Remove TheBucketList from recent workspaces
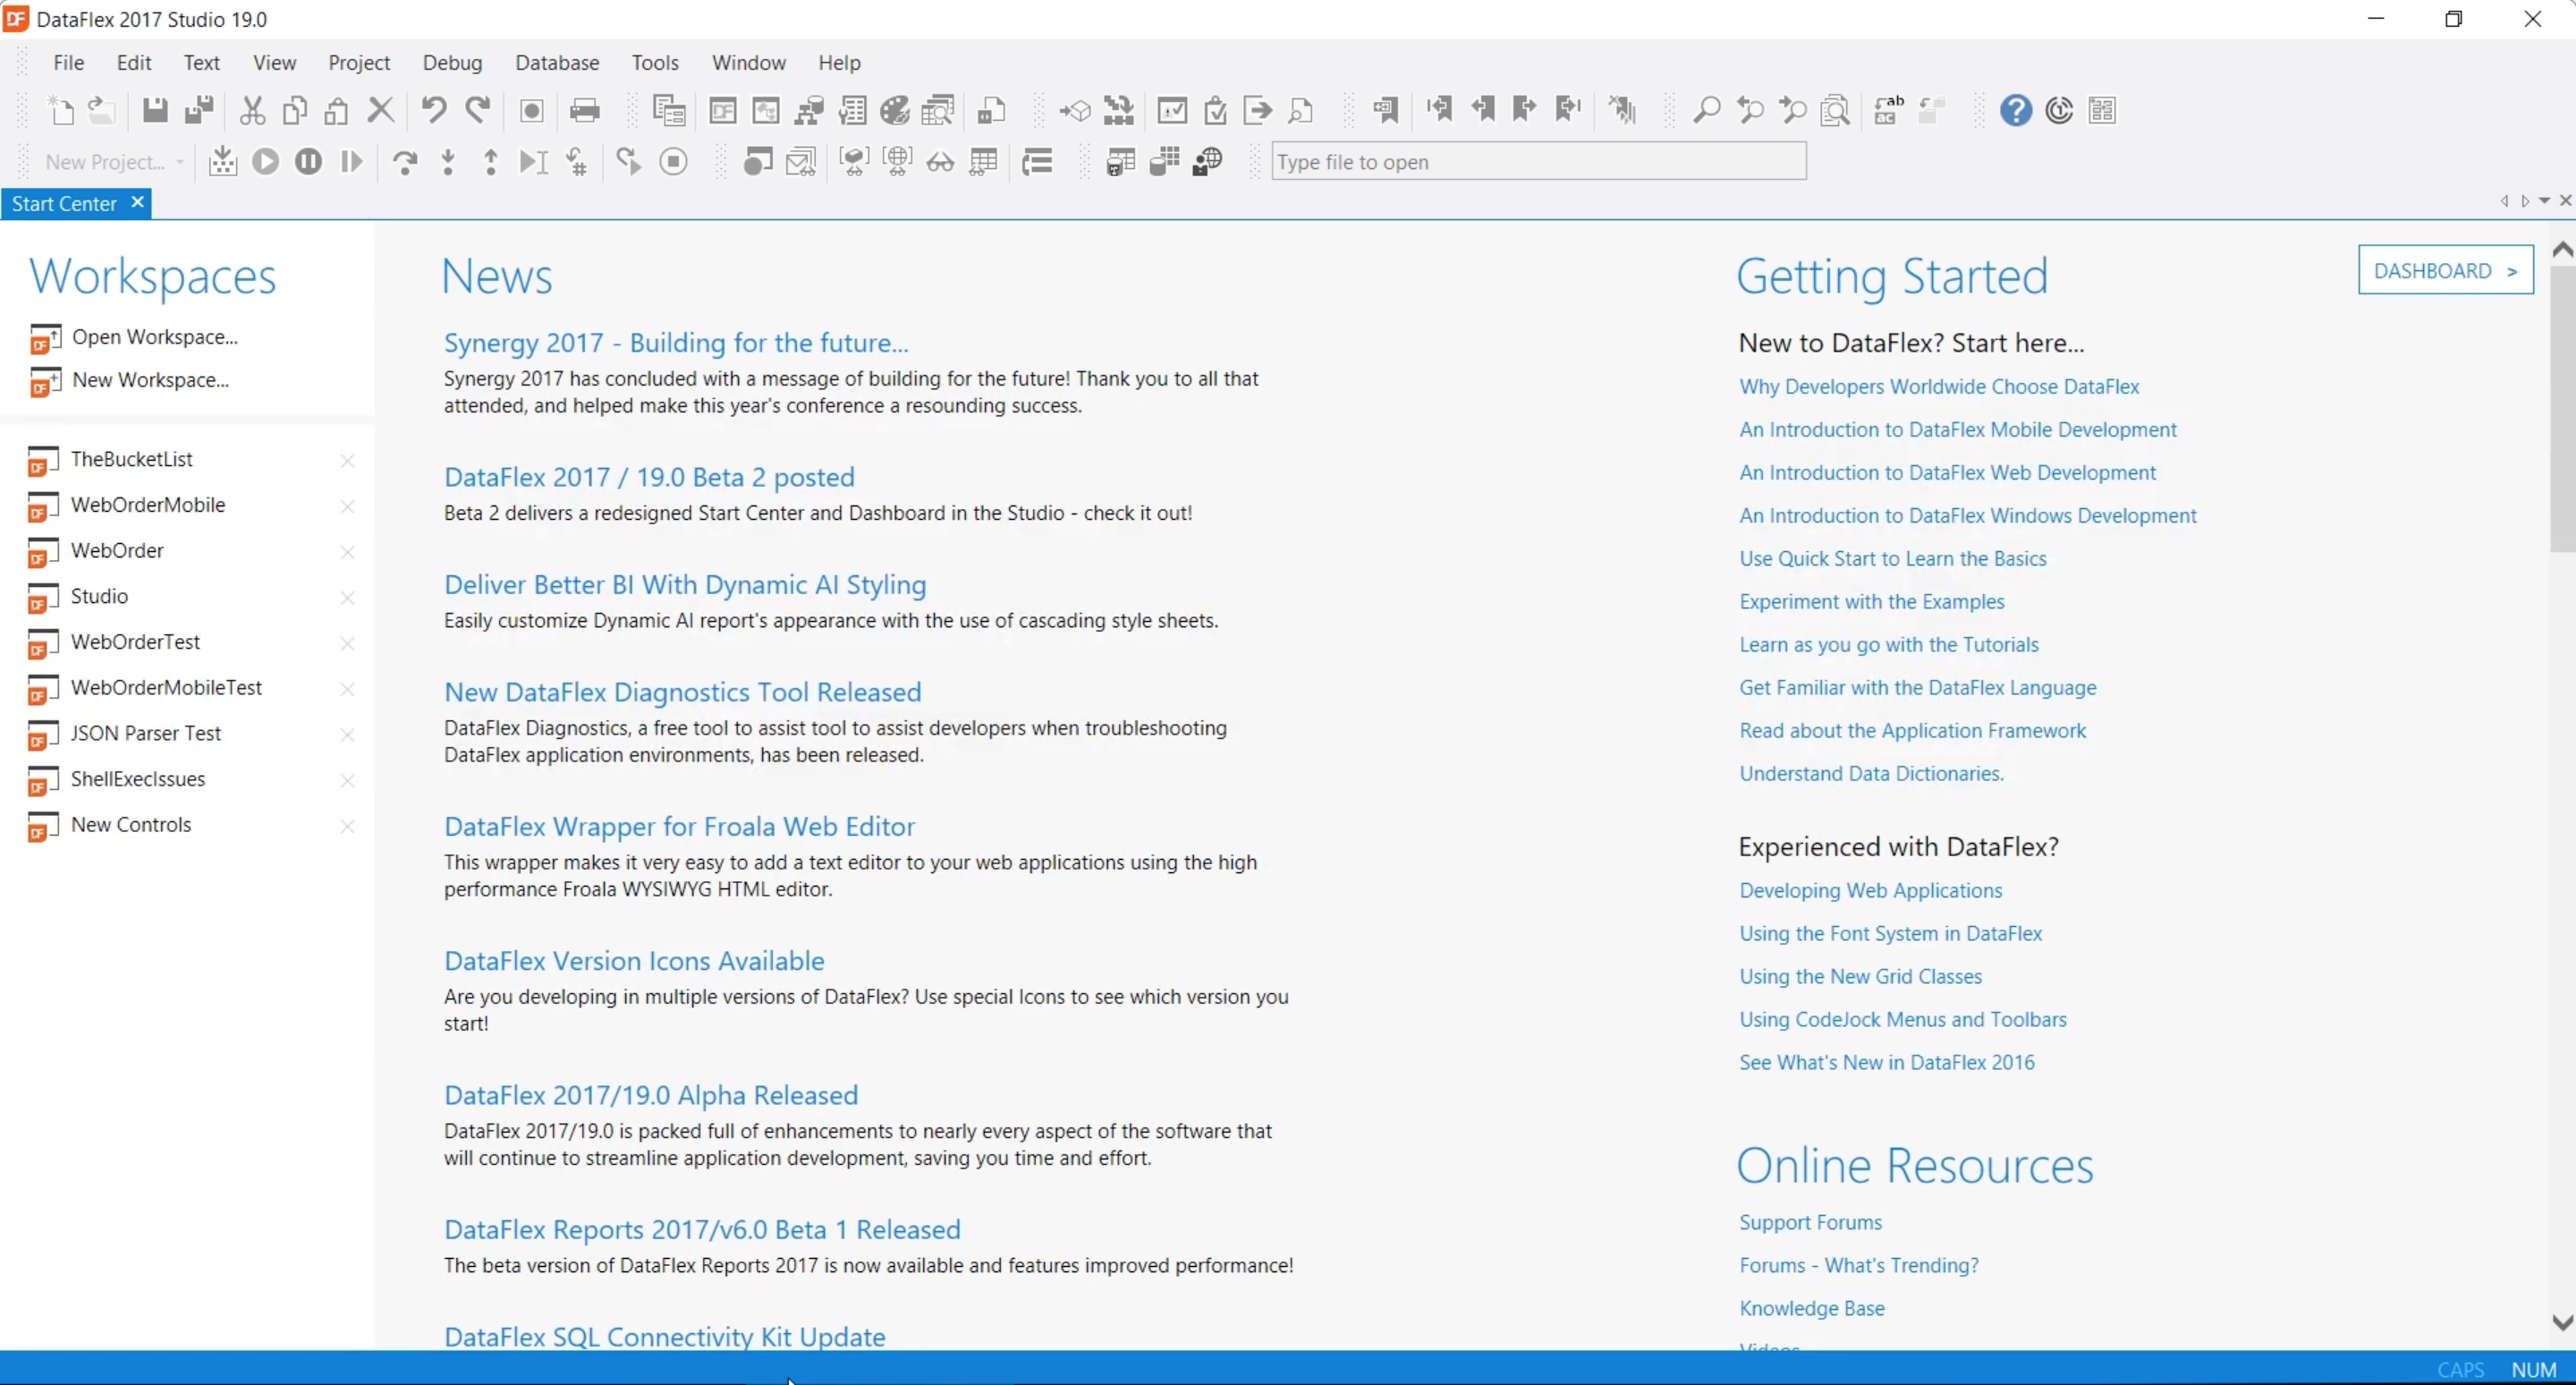2576x1385 pixels. (x=347, y=461)
